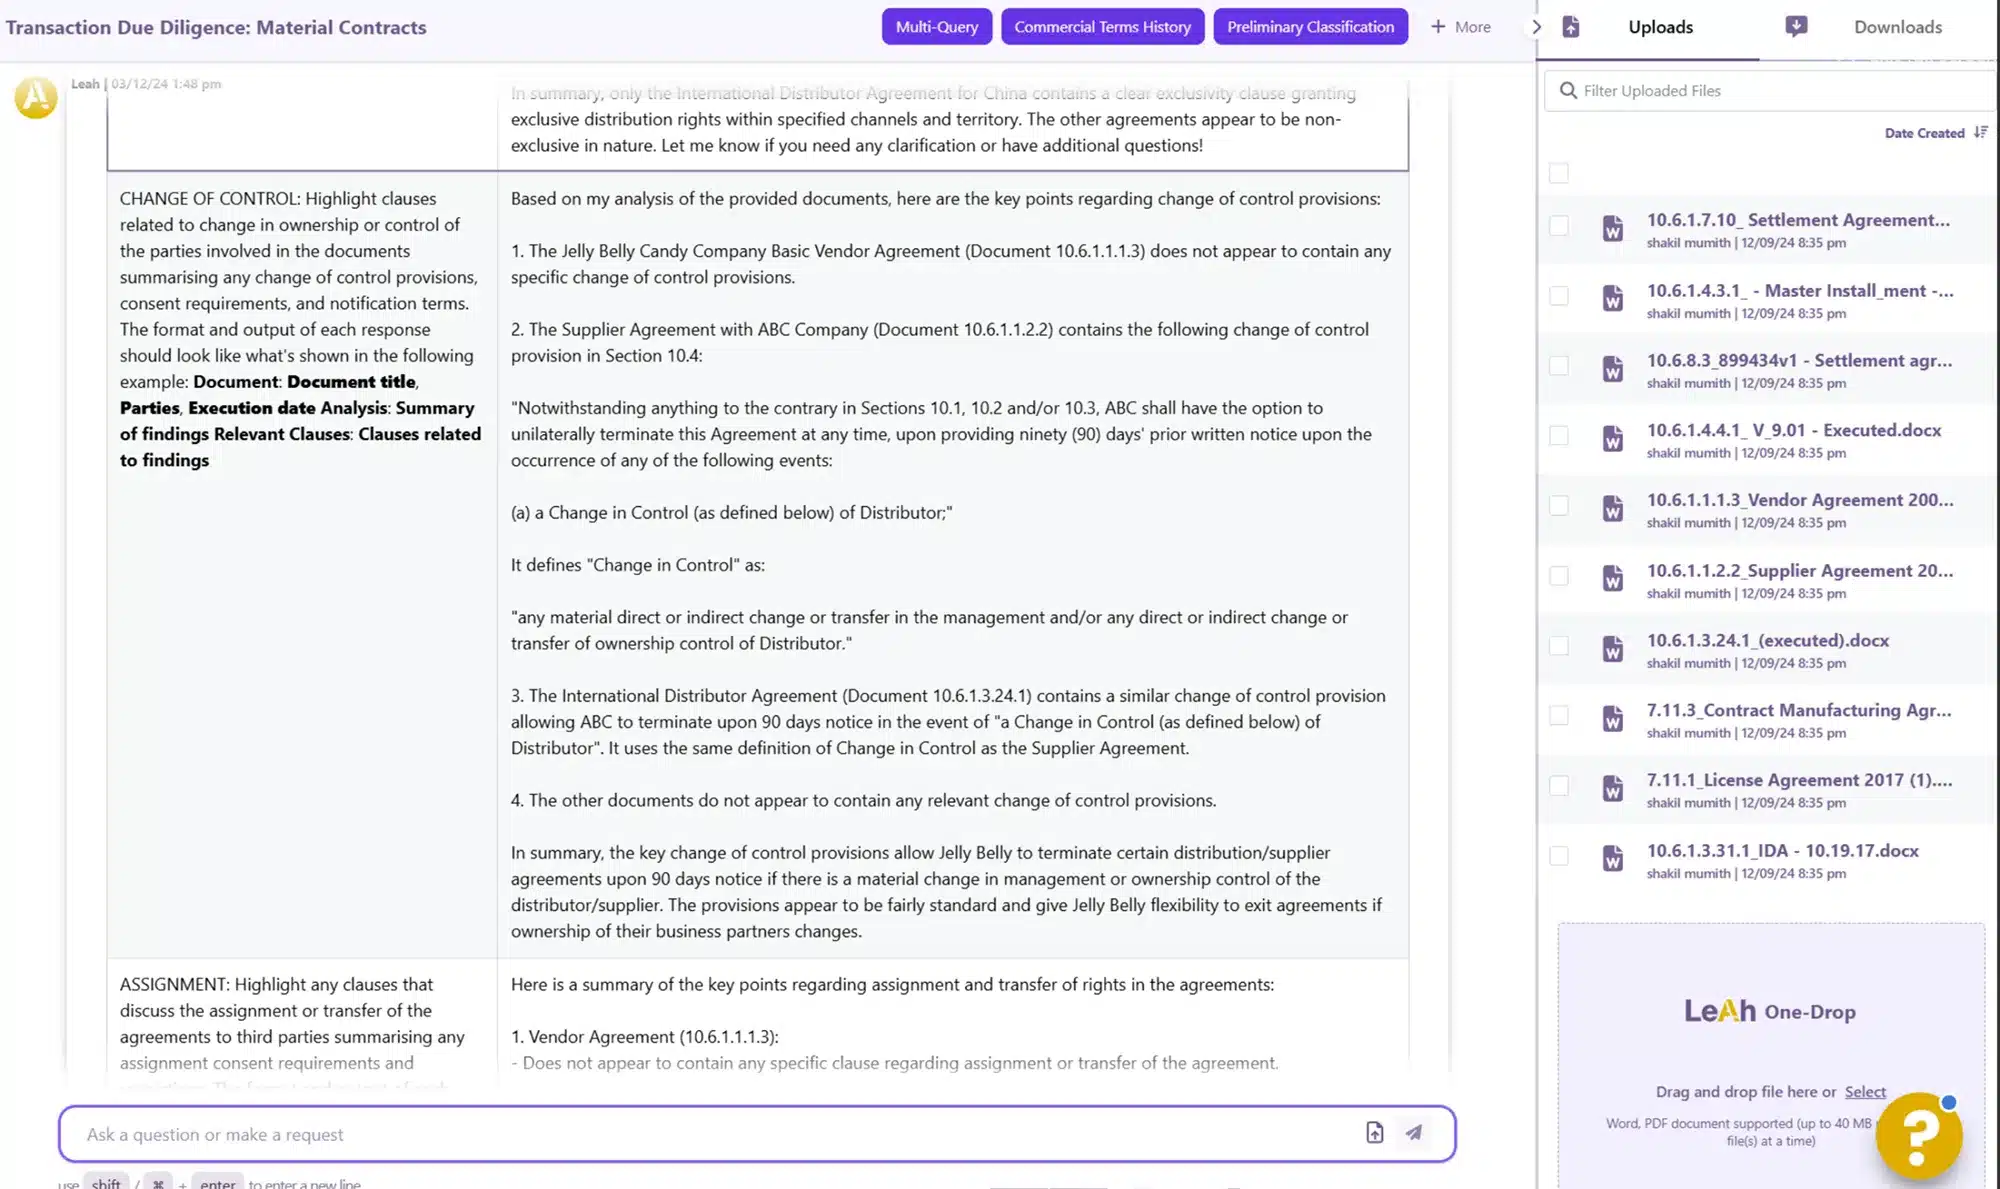The width and height of the screenshot is (2000, 1189).
Task: Open file 10.6.1.4.4.1_V_9.01 - Executed.docx
Action: pos(1793,430)
